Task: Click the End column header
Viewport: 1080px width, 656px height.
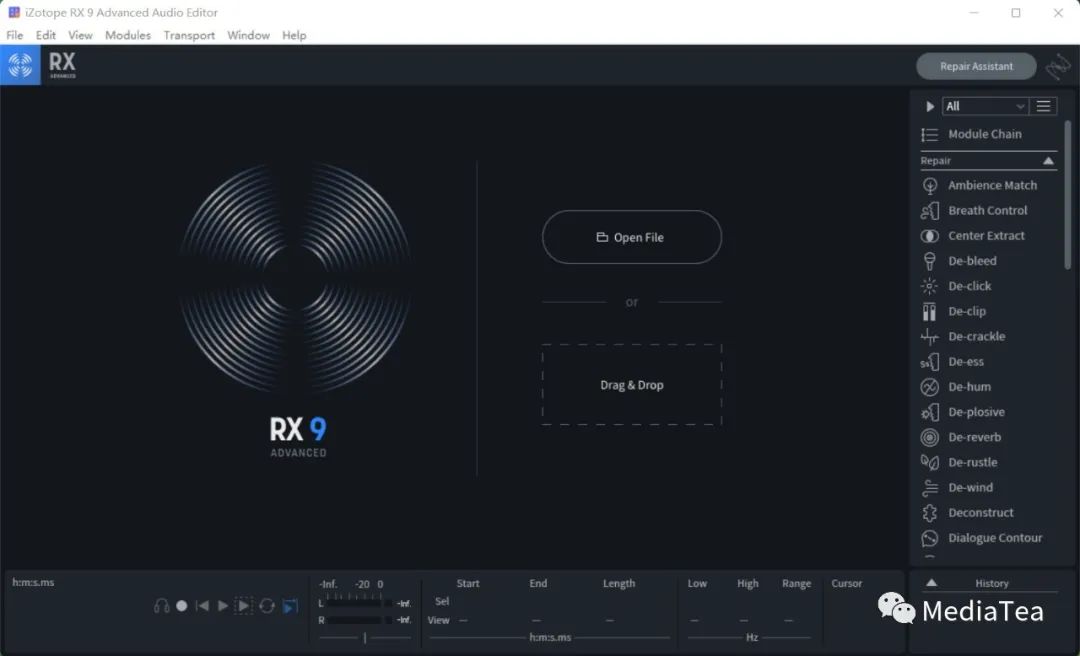Action: click(x=539, y=584)
